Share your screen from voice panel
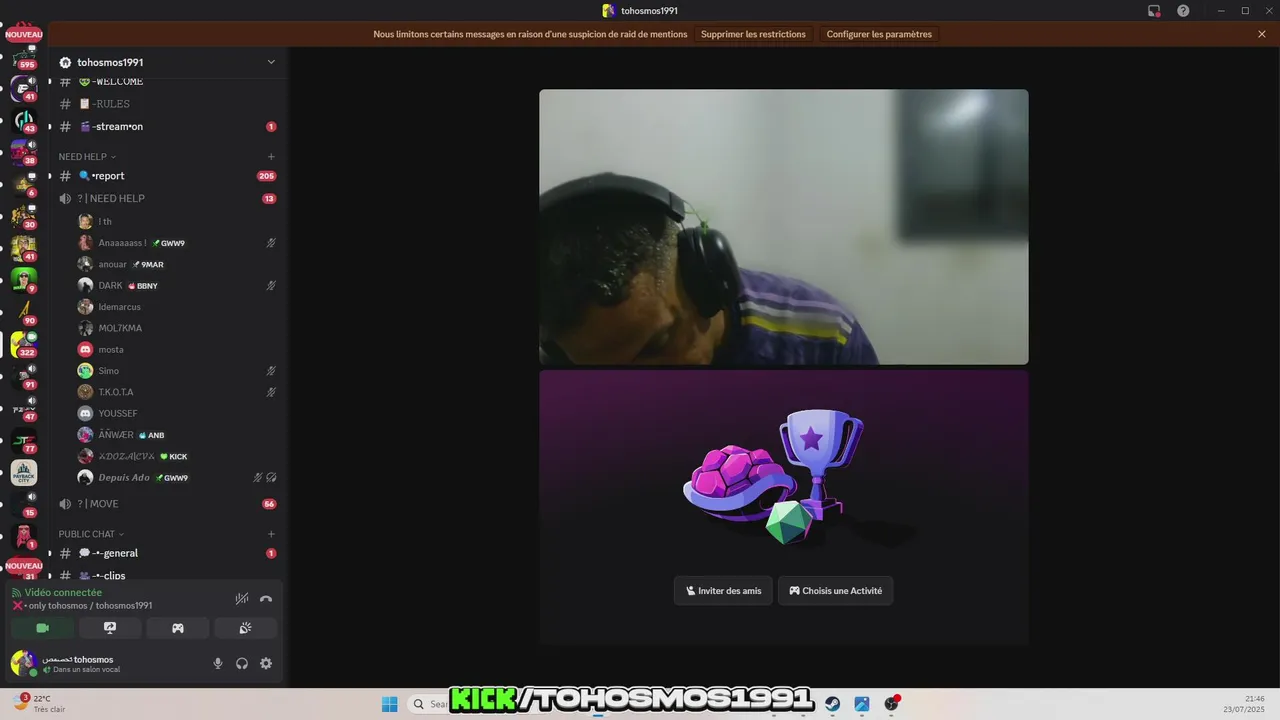The image size is (1280, 720). pos(110,628)
